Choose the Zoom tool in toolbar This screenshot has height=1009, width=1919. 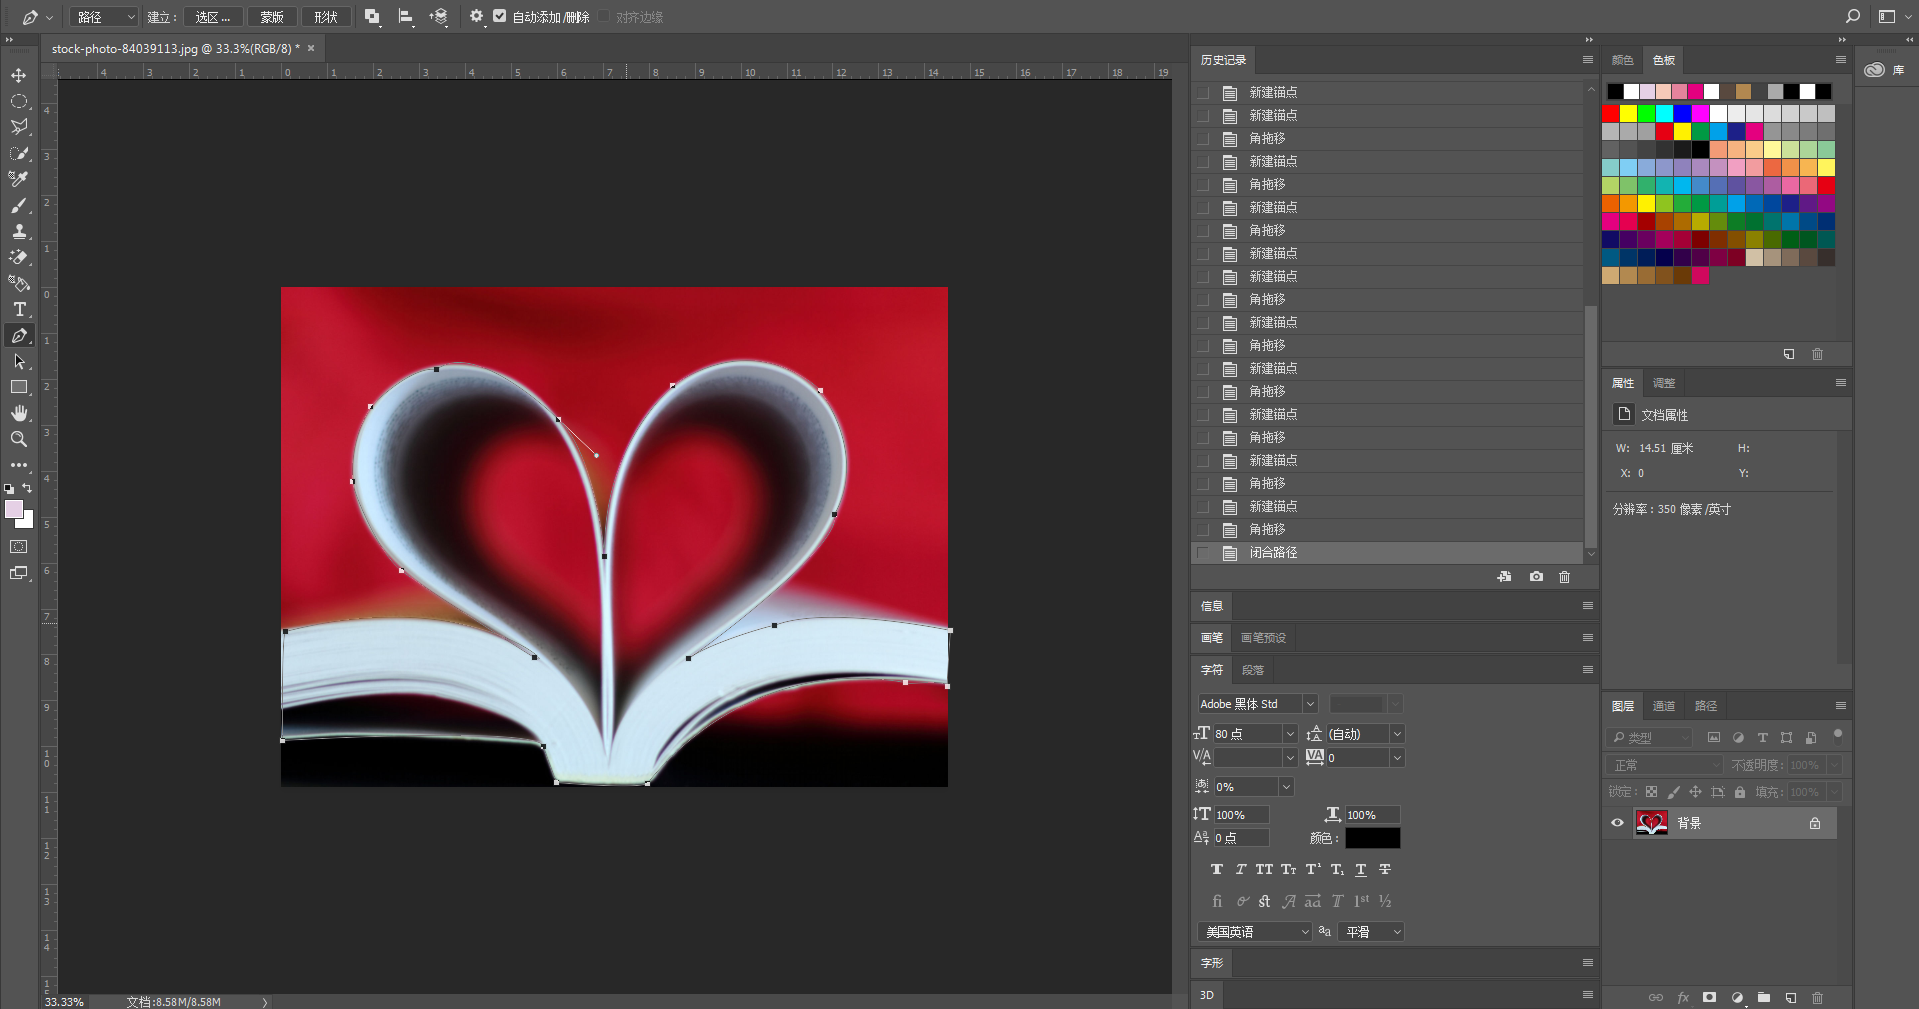pyautogui.click(x=19, y=439)
